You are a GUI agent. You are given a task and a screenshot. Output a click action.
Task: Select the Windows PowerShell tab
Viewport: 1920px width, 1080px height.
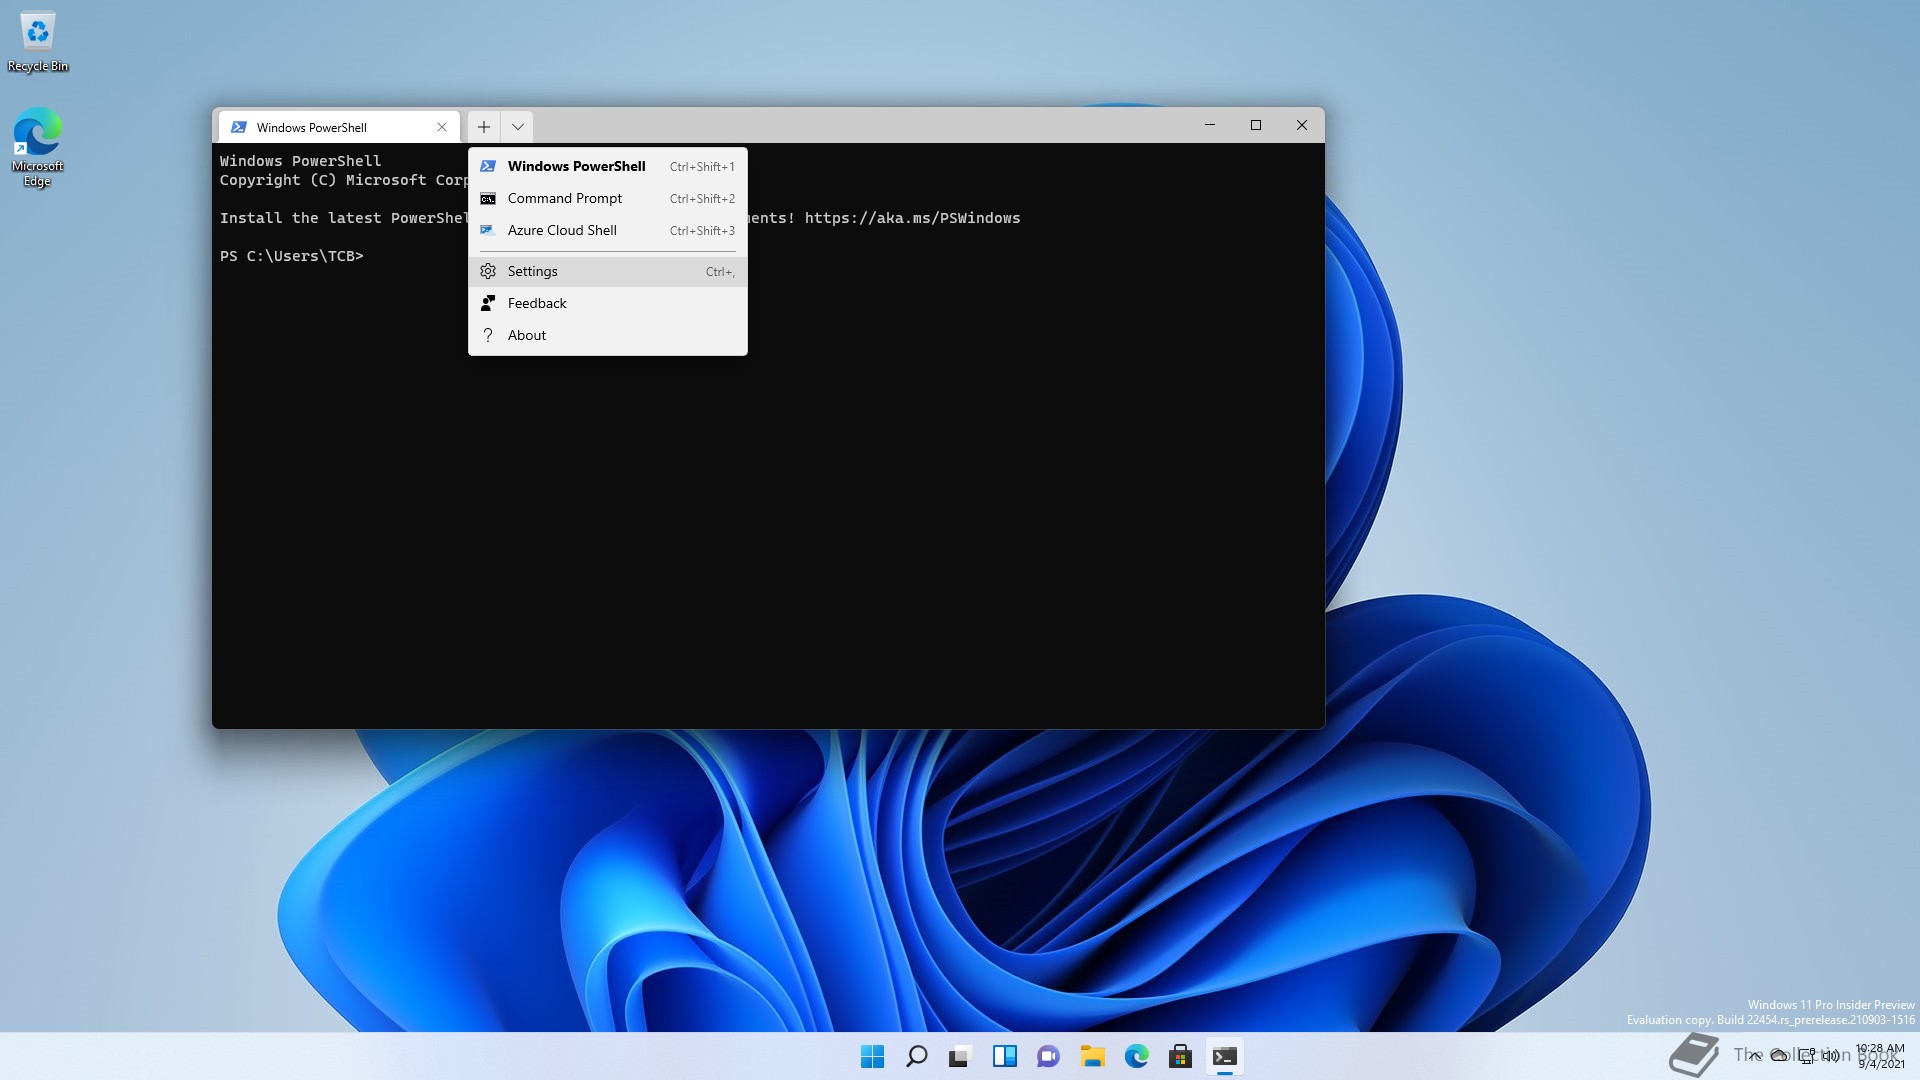tap(339, 127)
